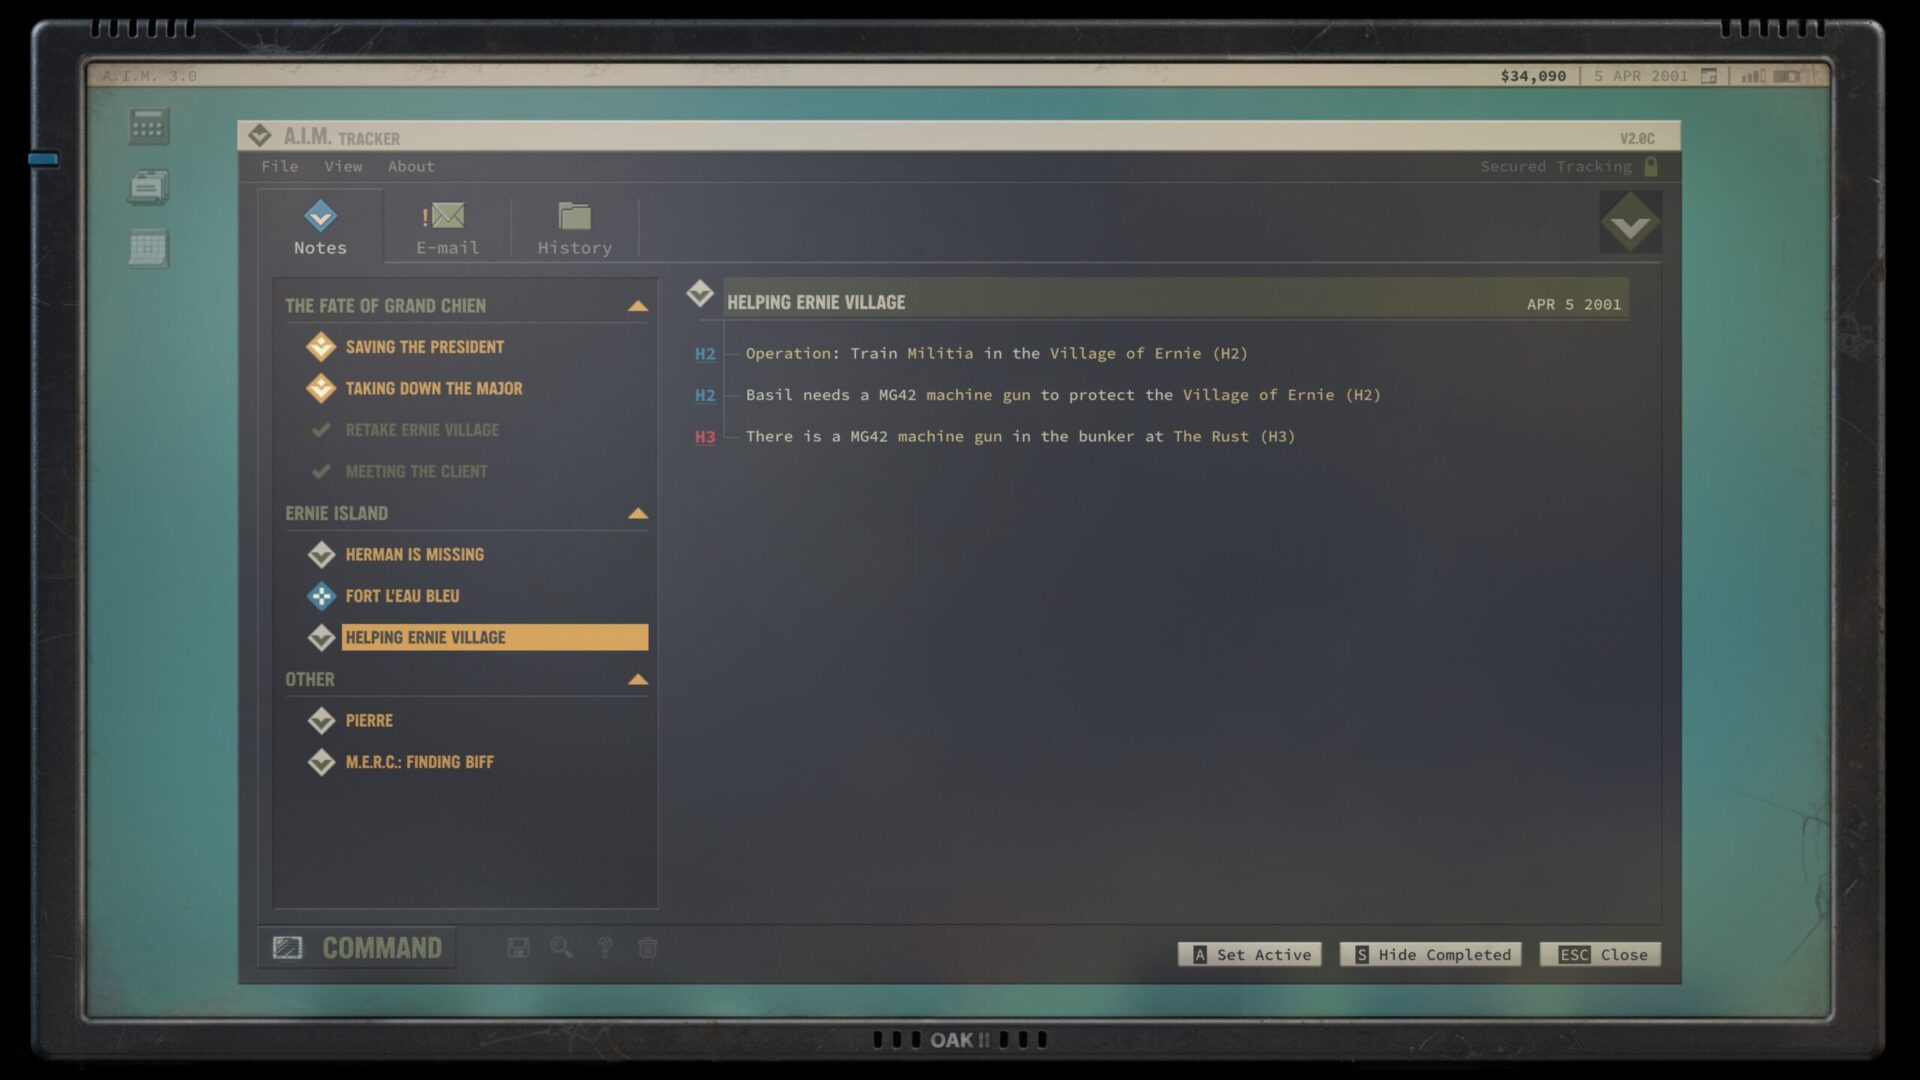Open the calculator-style desktop icon on the left edge
The height and width of the screenshot is (1080, 1920).
point(148,127)
